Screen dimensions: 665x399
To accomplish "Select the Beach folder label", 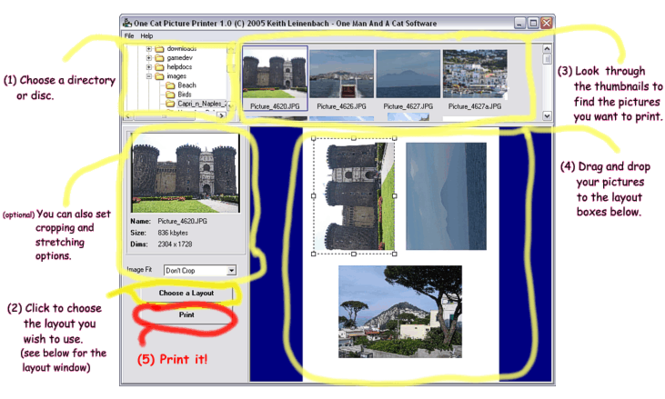I will pos(187,85).
